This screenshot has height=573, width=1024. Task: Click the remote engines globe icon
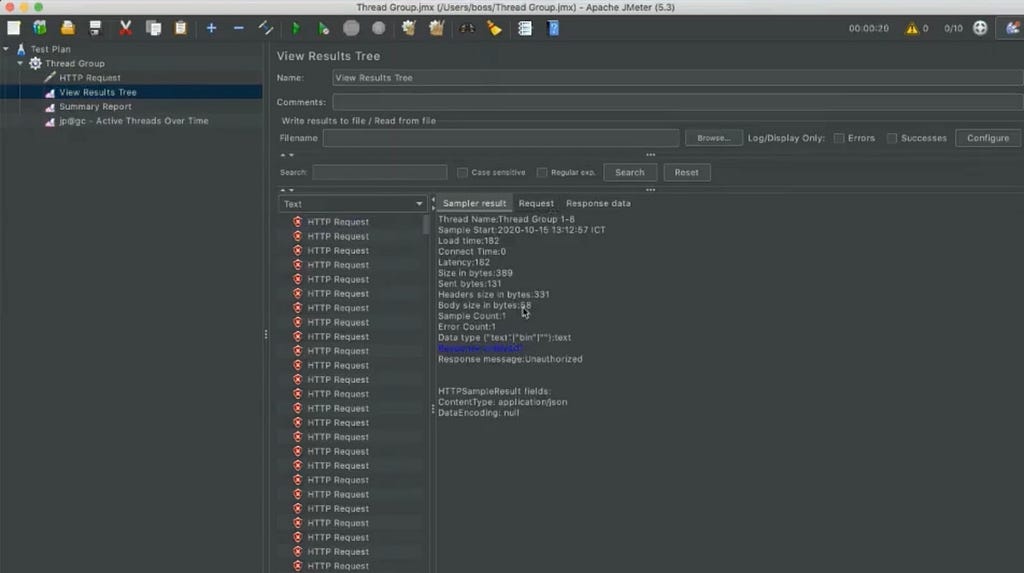click(980, 28)
